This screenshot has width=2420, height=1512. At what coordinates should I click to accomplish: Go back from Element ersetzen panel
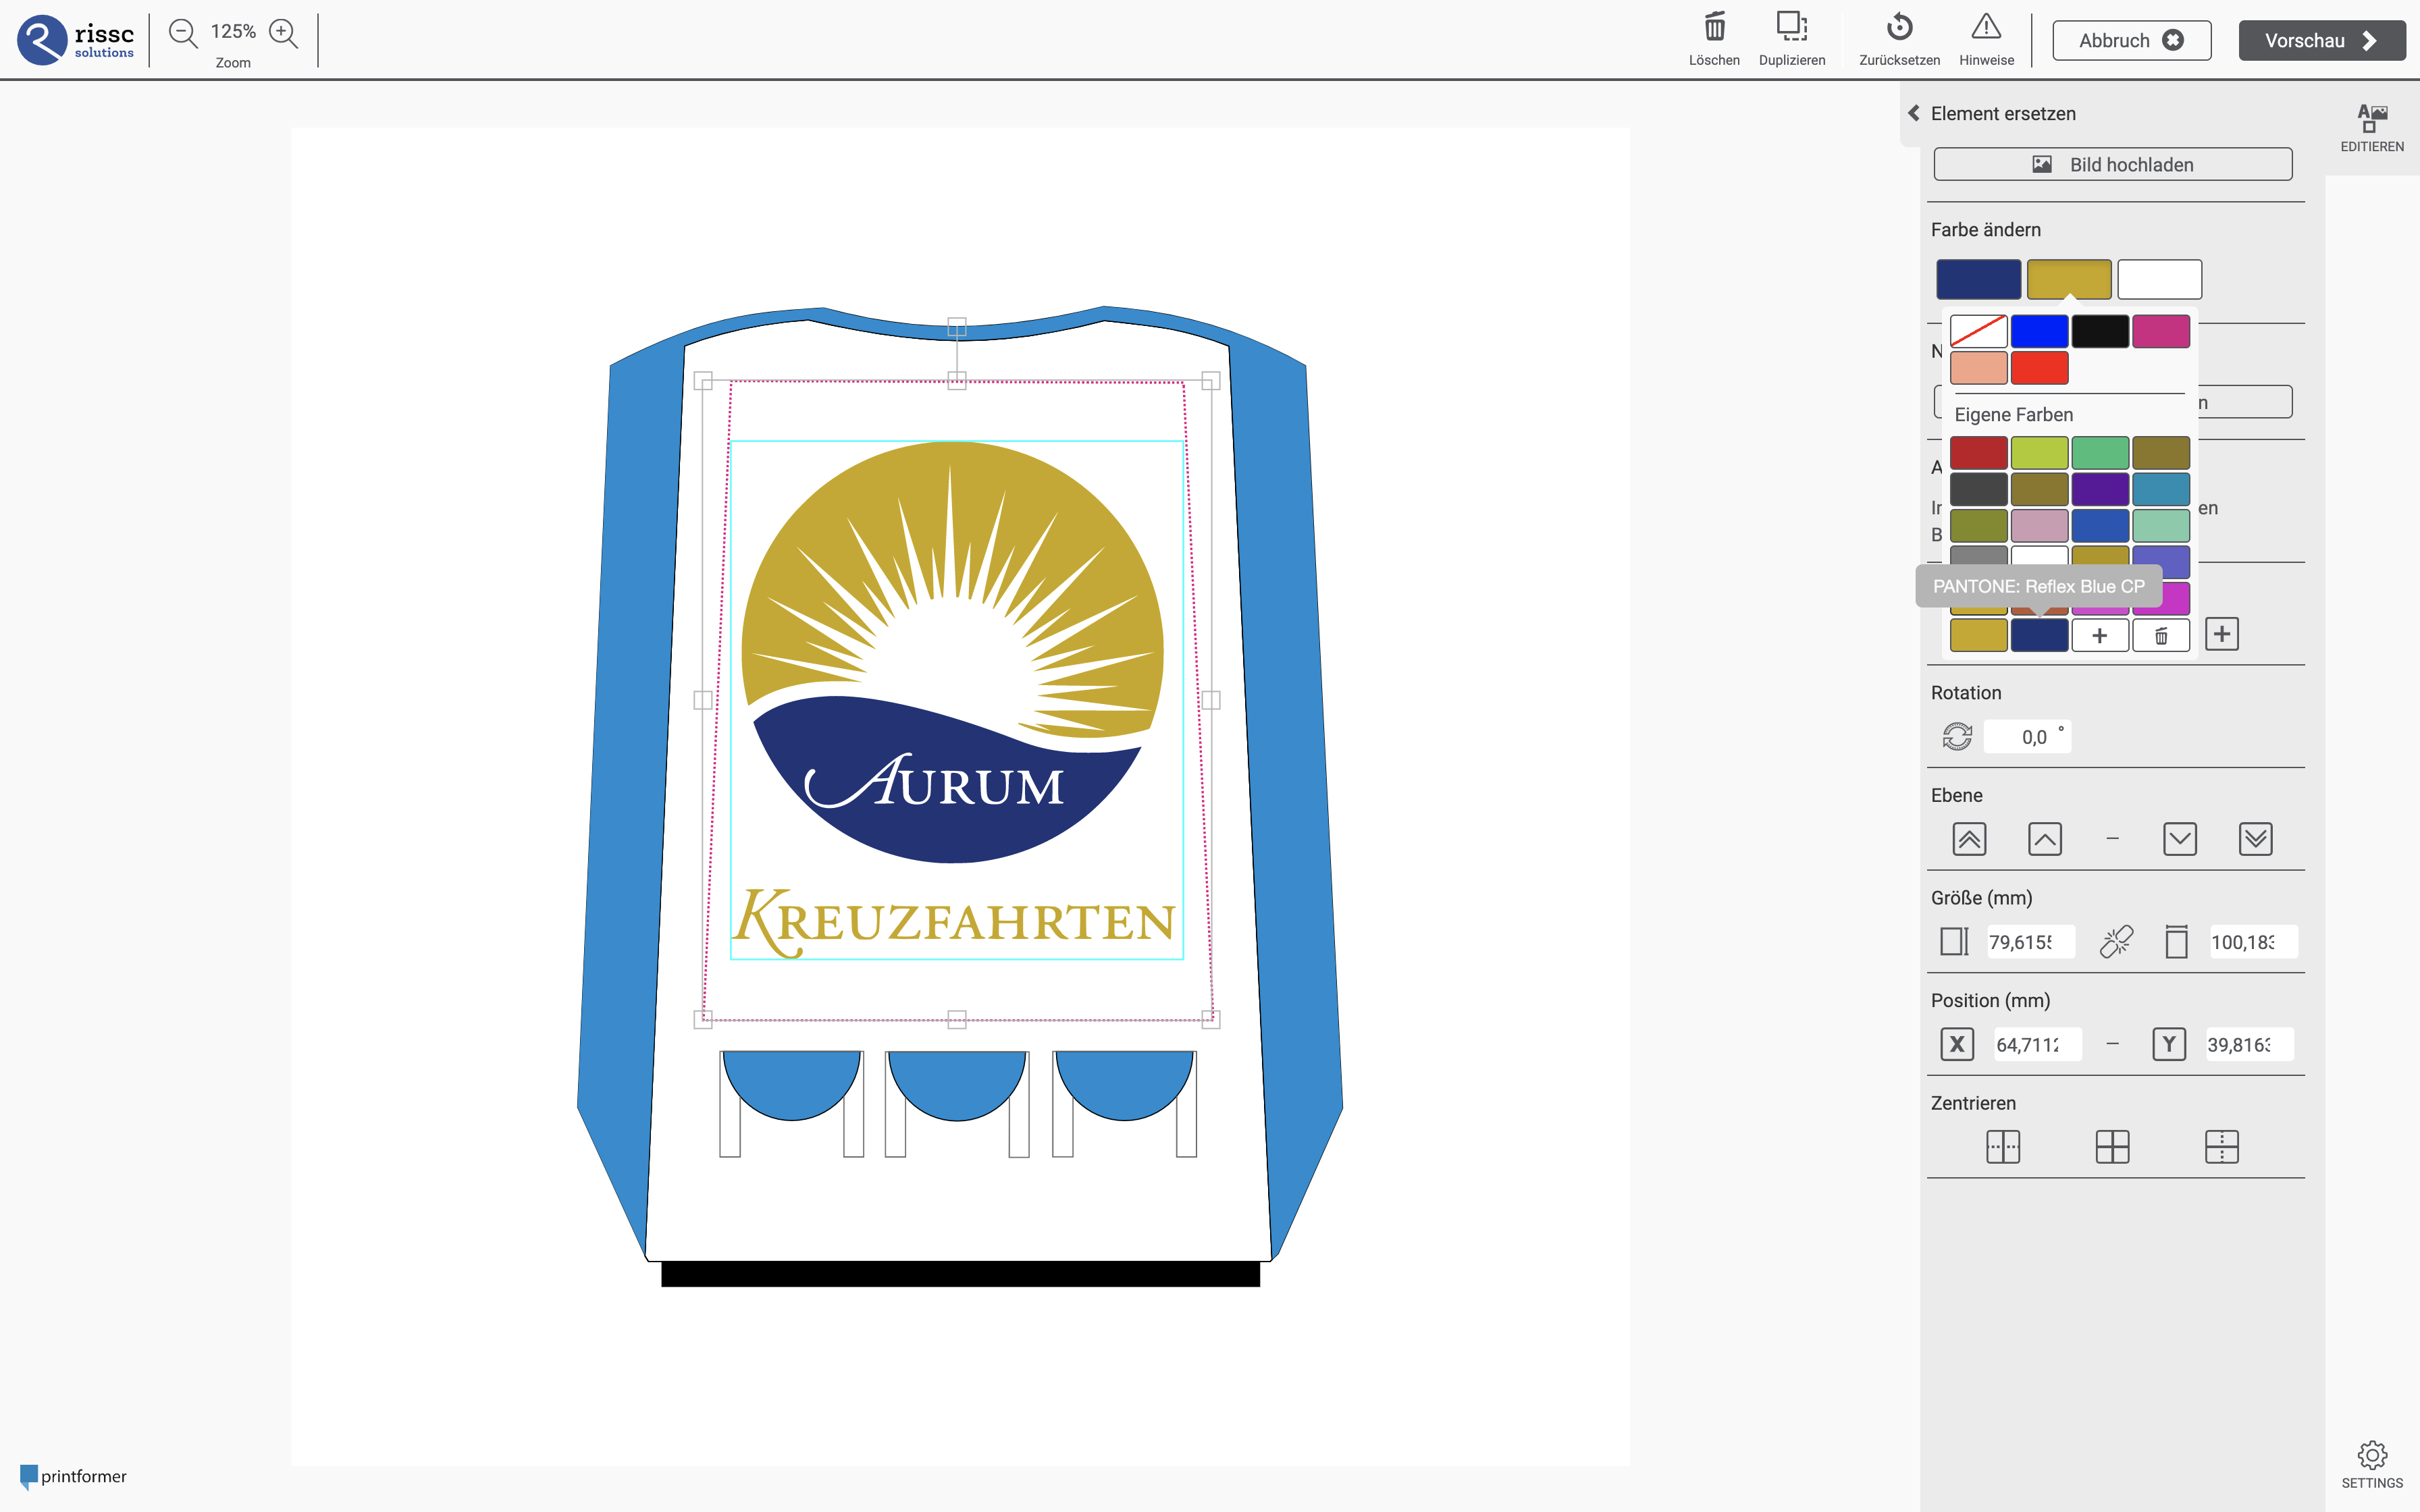(x=1914, y=113)
